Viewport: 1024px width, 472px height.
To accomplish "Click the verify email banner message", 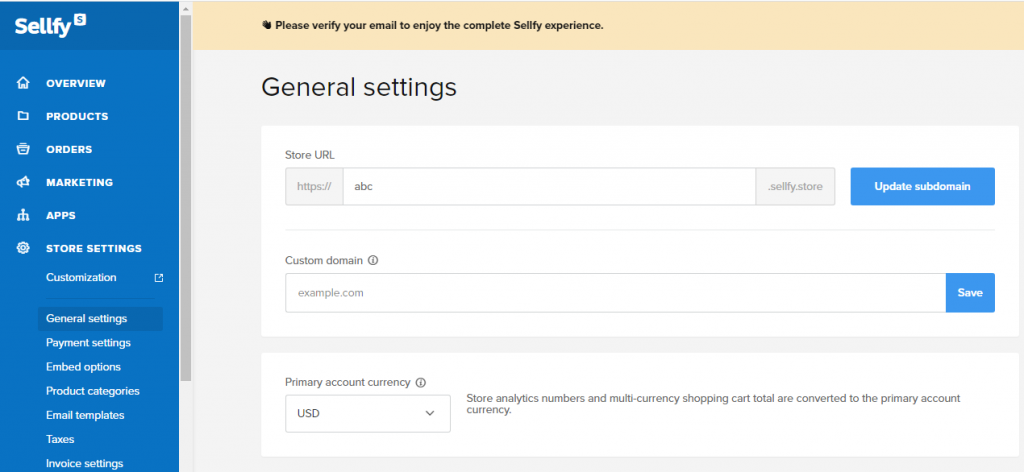I will 432,25.
